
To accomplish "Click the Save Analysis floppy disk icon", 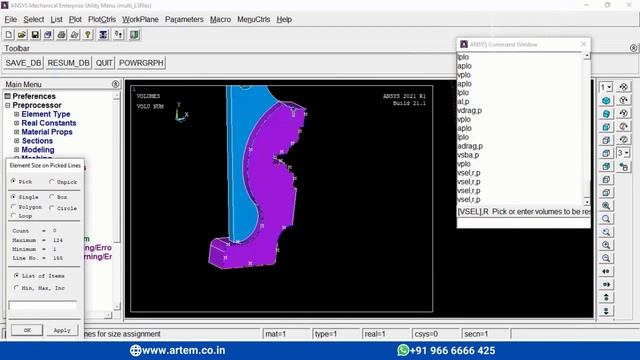I will [x=35, y=35].
